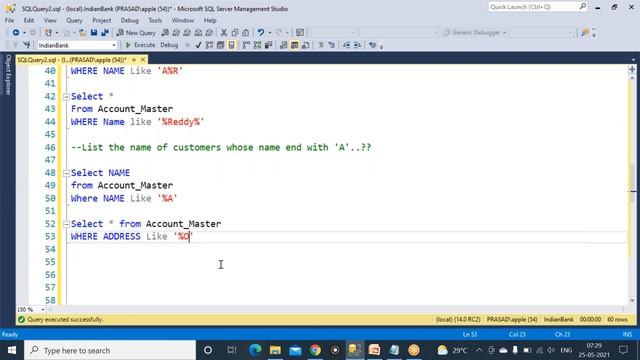
Task: Click the Navigate Backward icon
Action: (16, 33)
